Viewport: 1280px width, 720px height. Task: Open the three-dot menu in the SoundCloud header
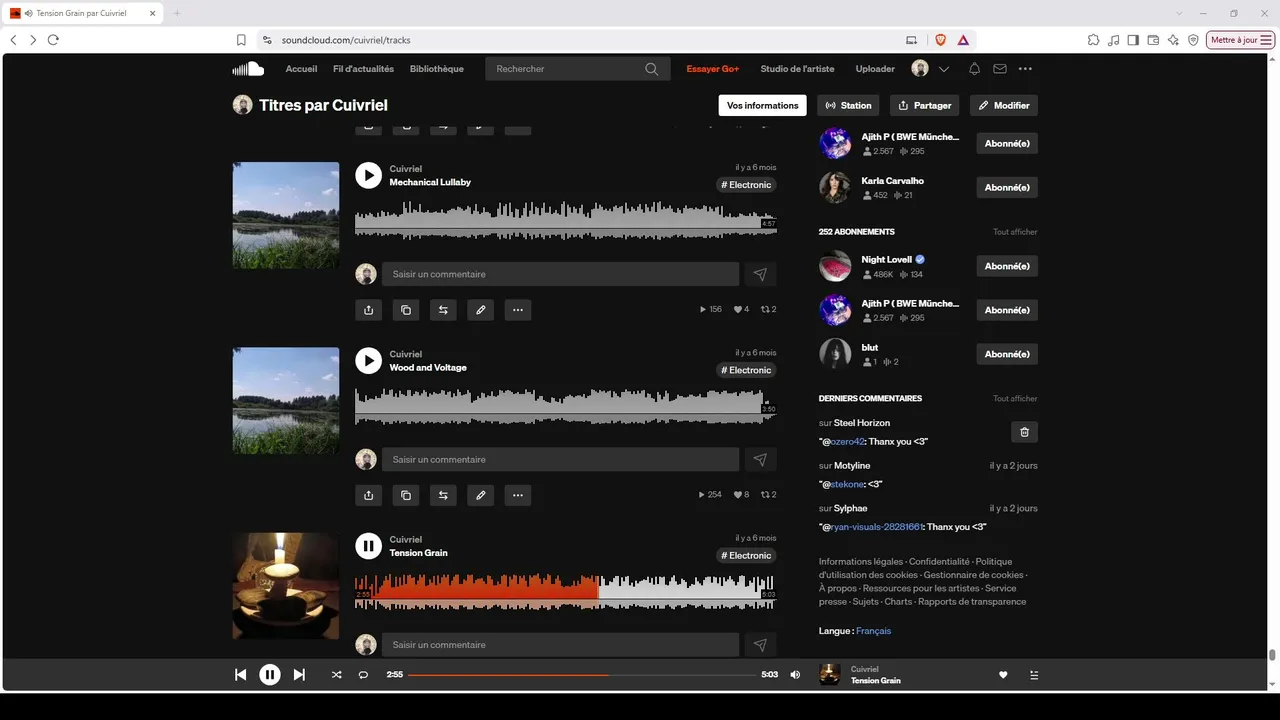[1025, 69]
